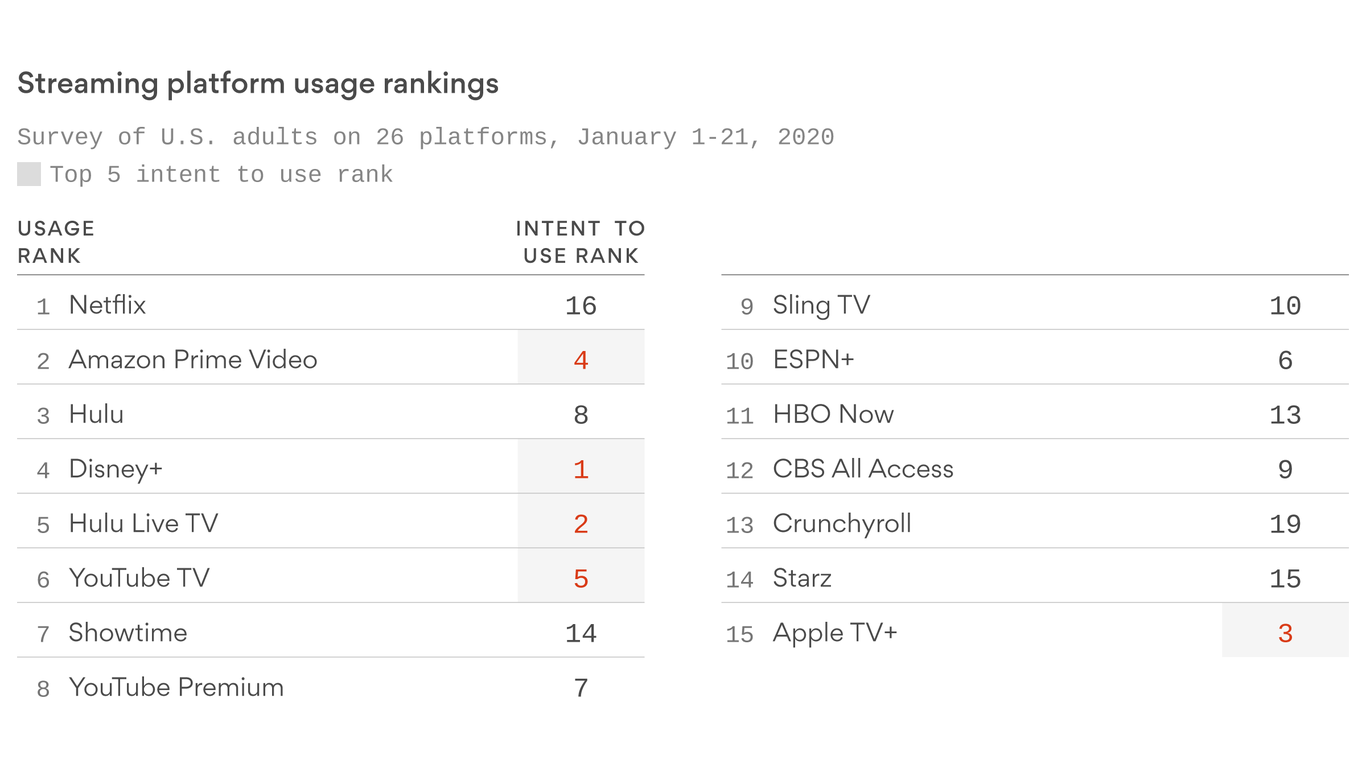1366x768 pixels.
Task: Click the Crunchyroll row label
Action: tap(842, 524)
